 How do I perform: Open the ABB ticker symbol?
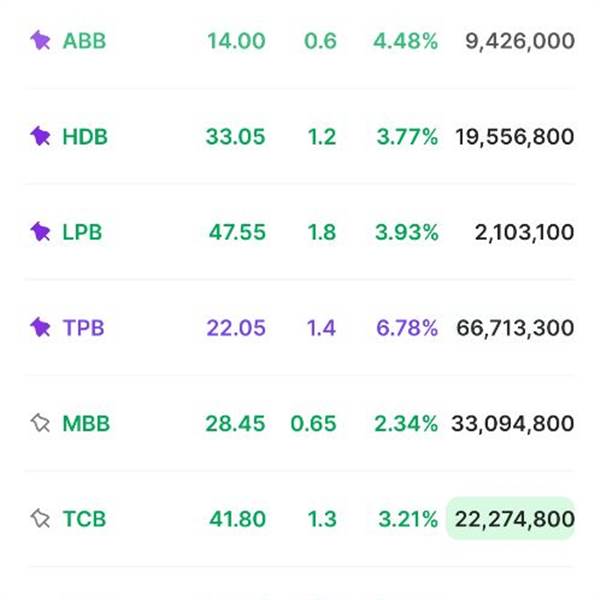84,41
